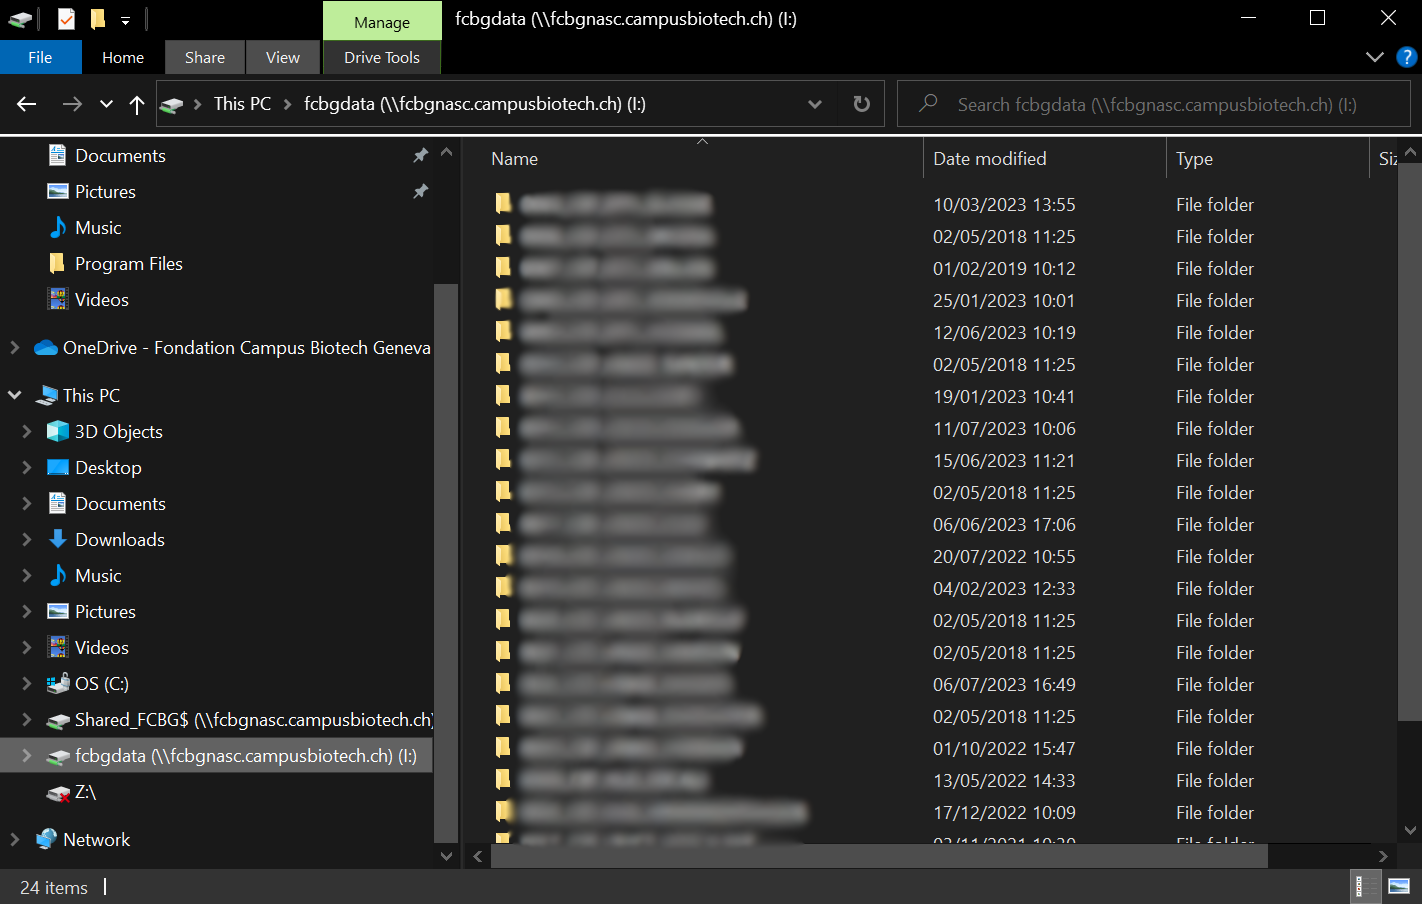Focus the Search fcbgdata input field

(1155, 104)
